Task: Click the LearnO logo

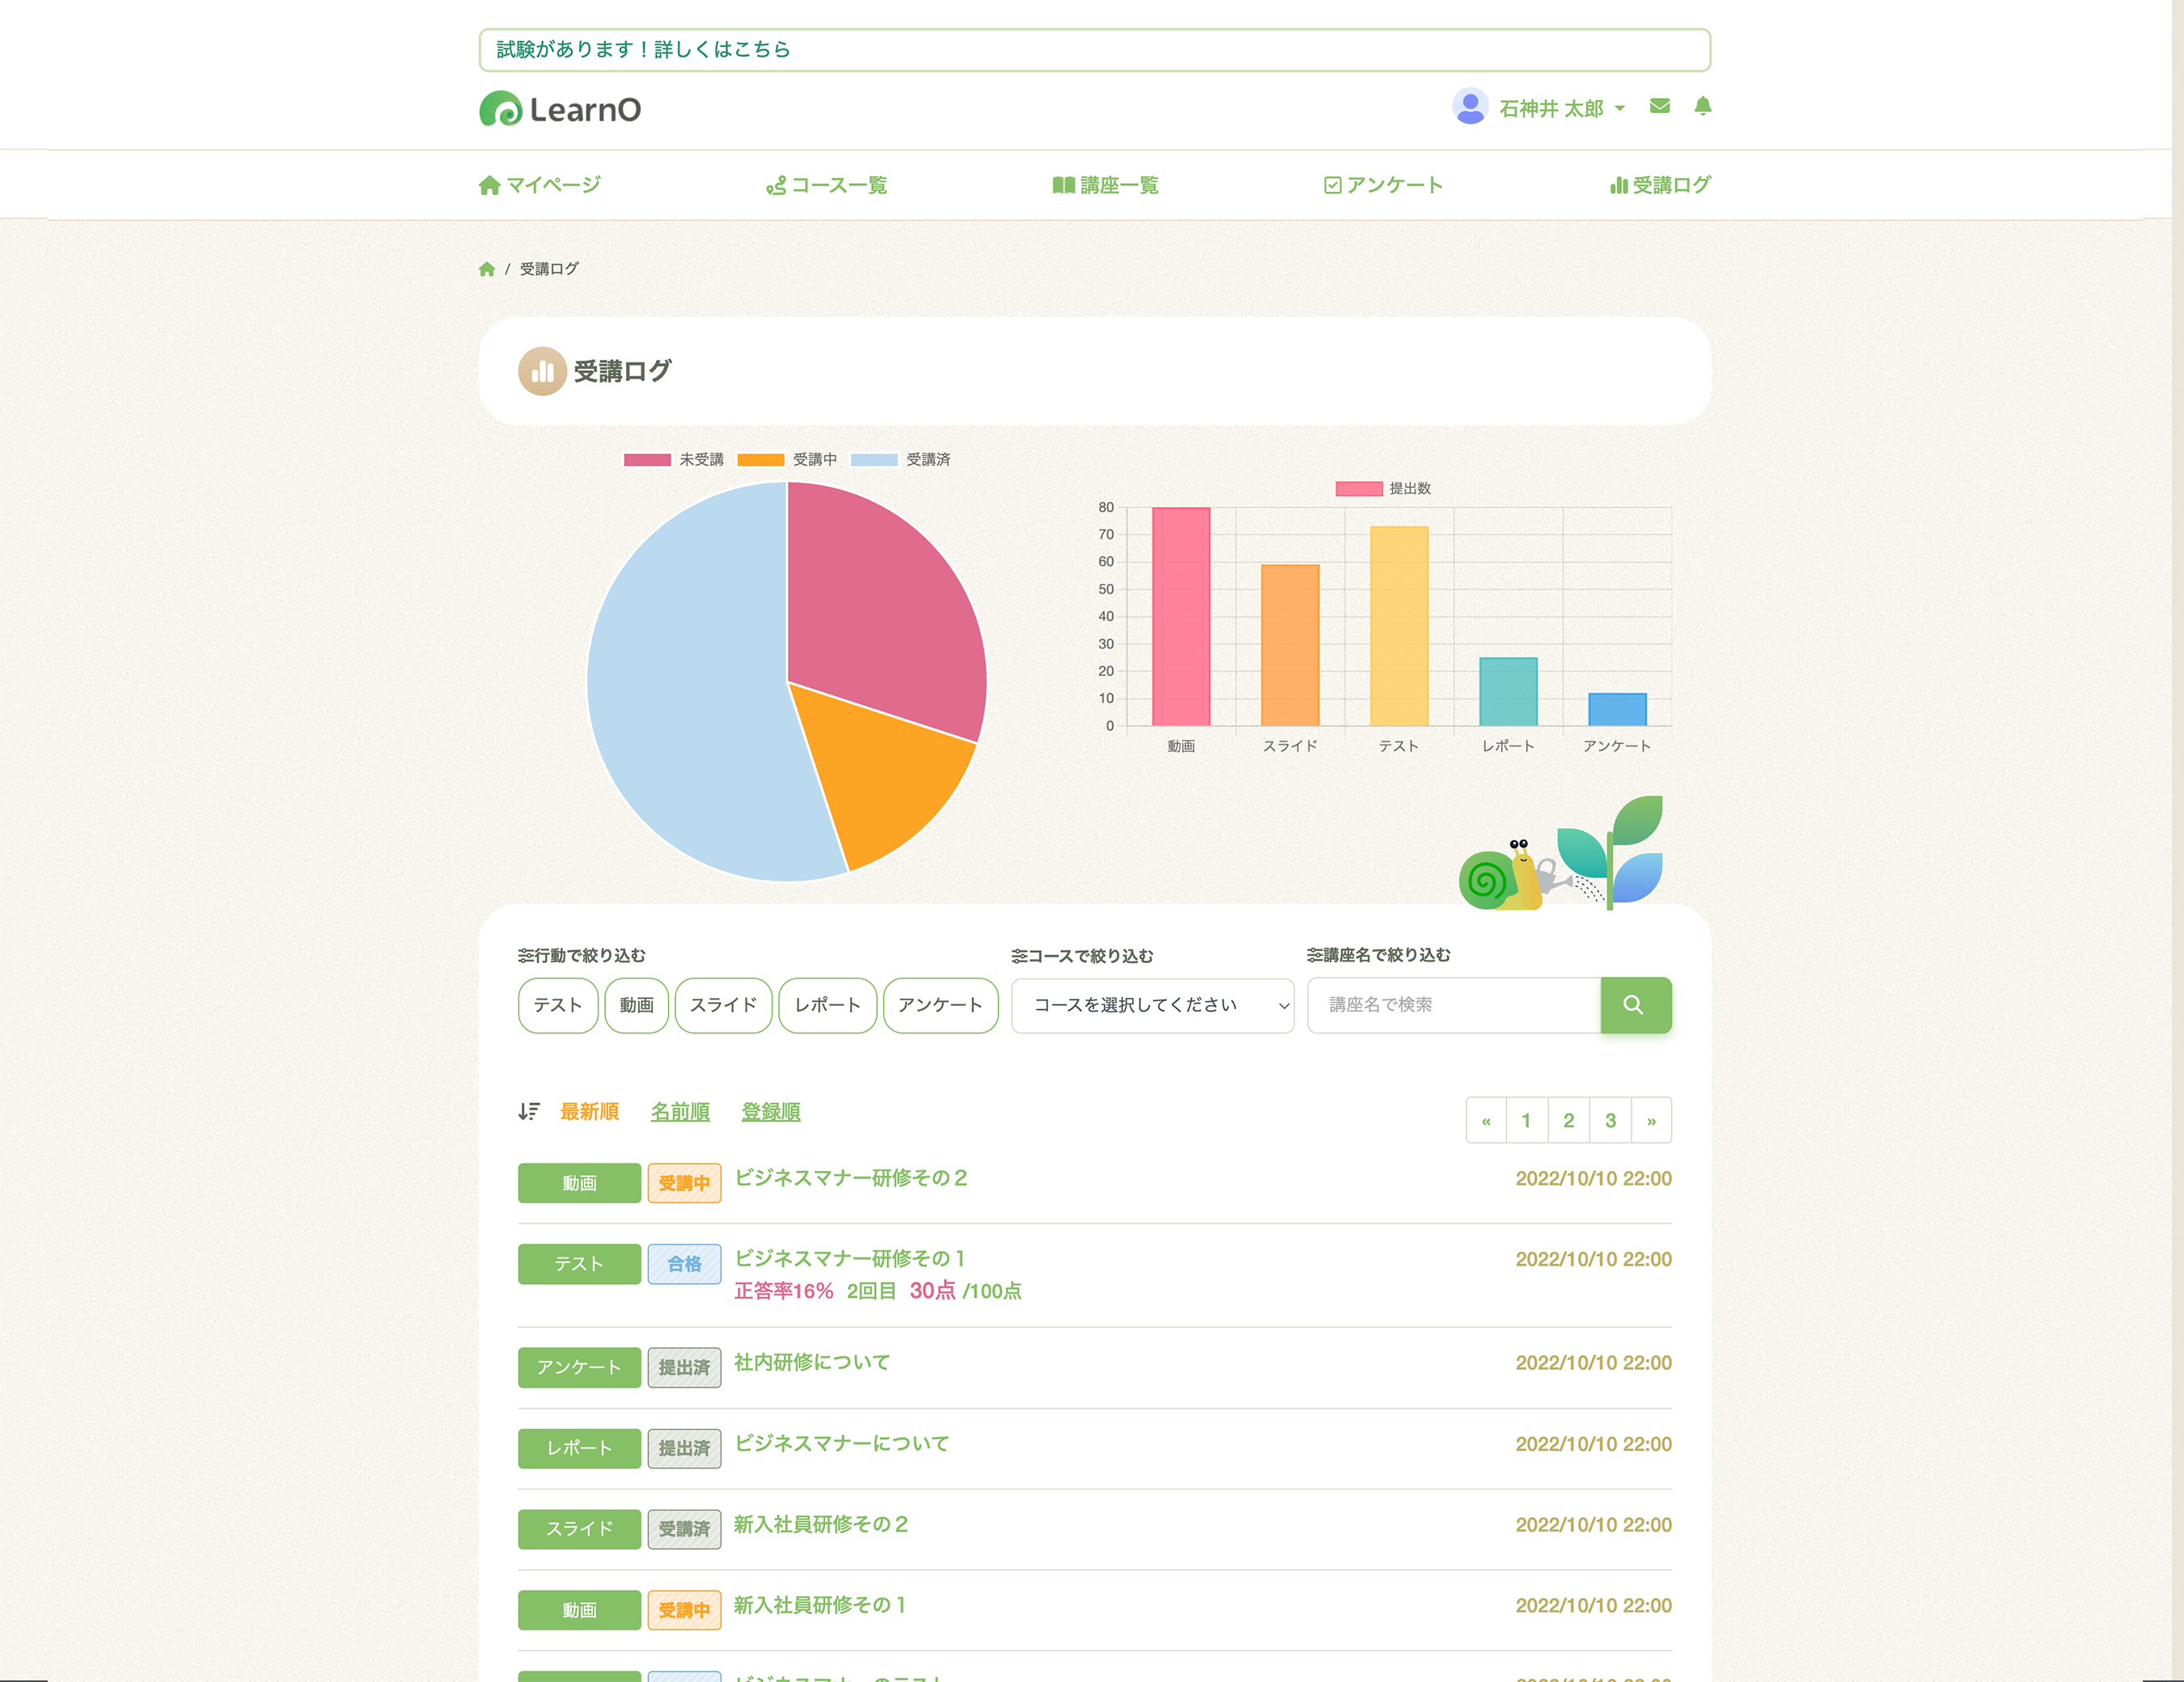Action: coord(560,109)
